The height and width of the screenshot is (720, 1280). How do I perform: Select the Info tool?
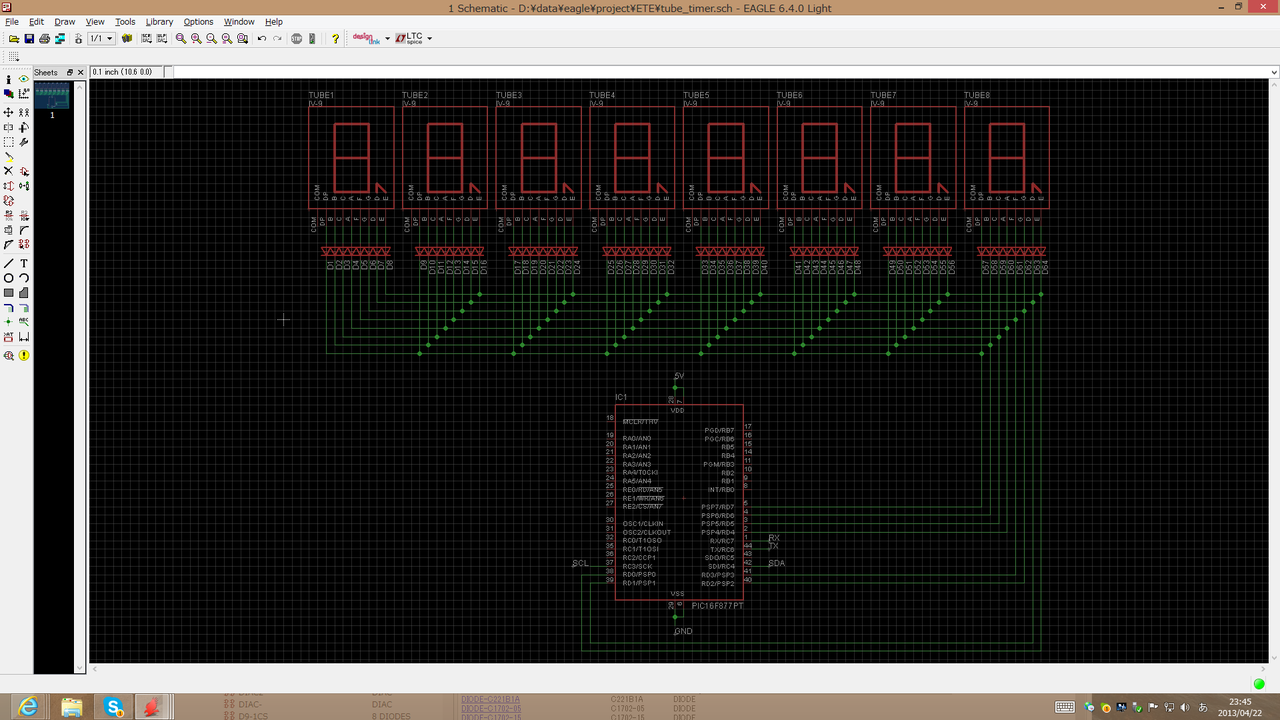[8, 79]
